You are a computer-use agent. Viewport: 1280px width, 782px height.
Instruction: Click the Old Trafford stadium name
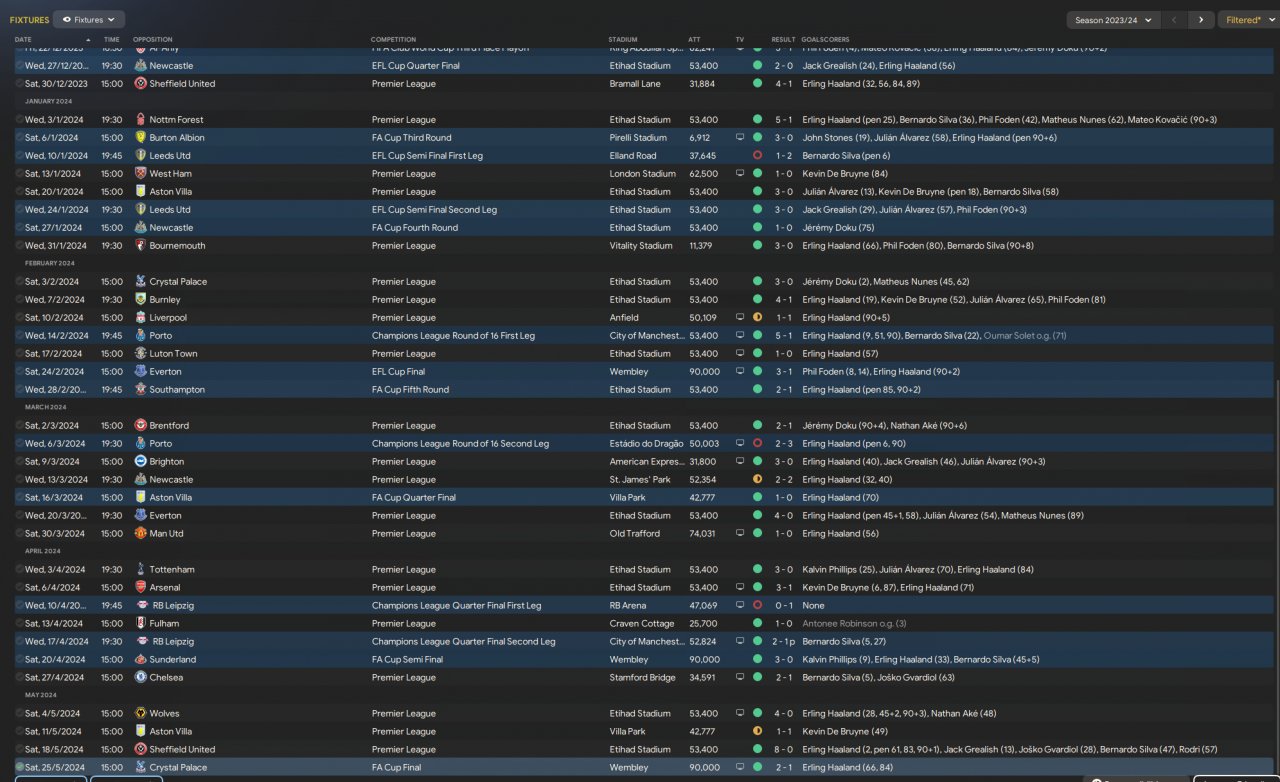[x=635, y=534]
